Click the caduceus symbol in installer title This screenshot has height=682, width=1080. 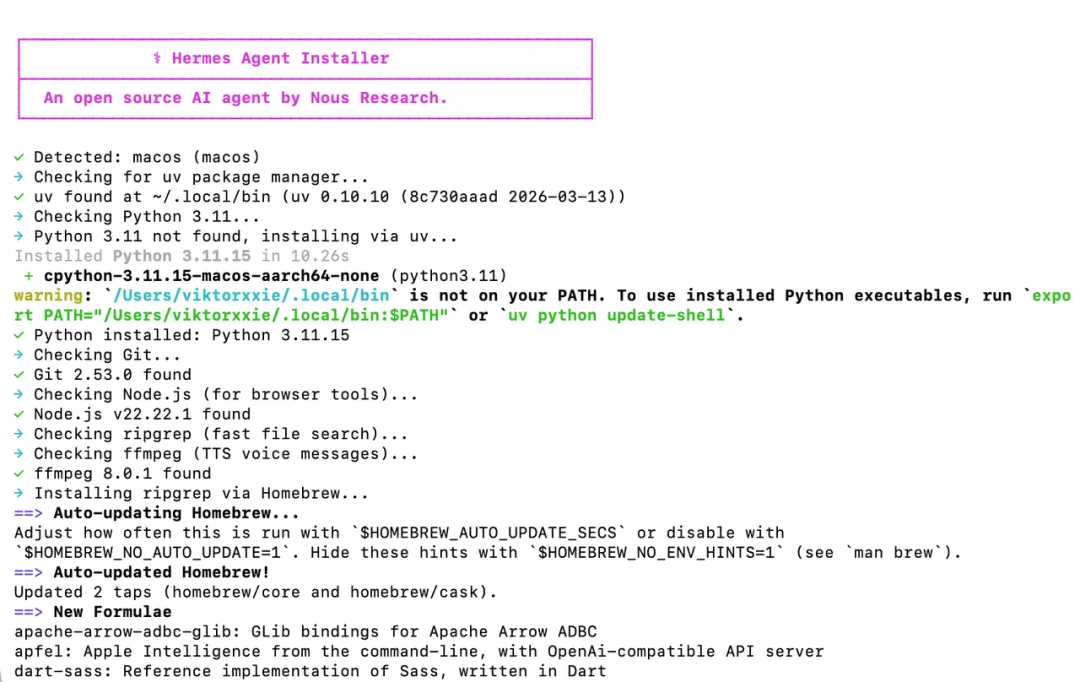click(x=157, y=58)
